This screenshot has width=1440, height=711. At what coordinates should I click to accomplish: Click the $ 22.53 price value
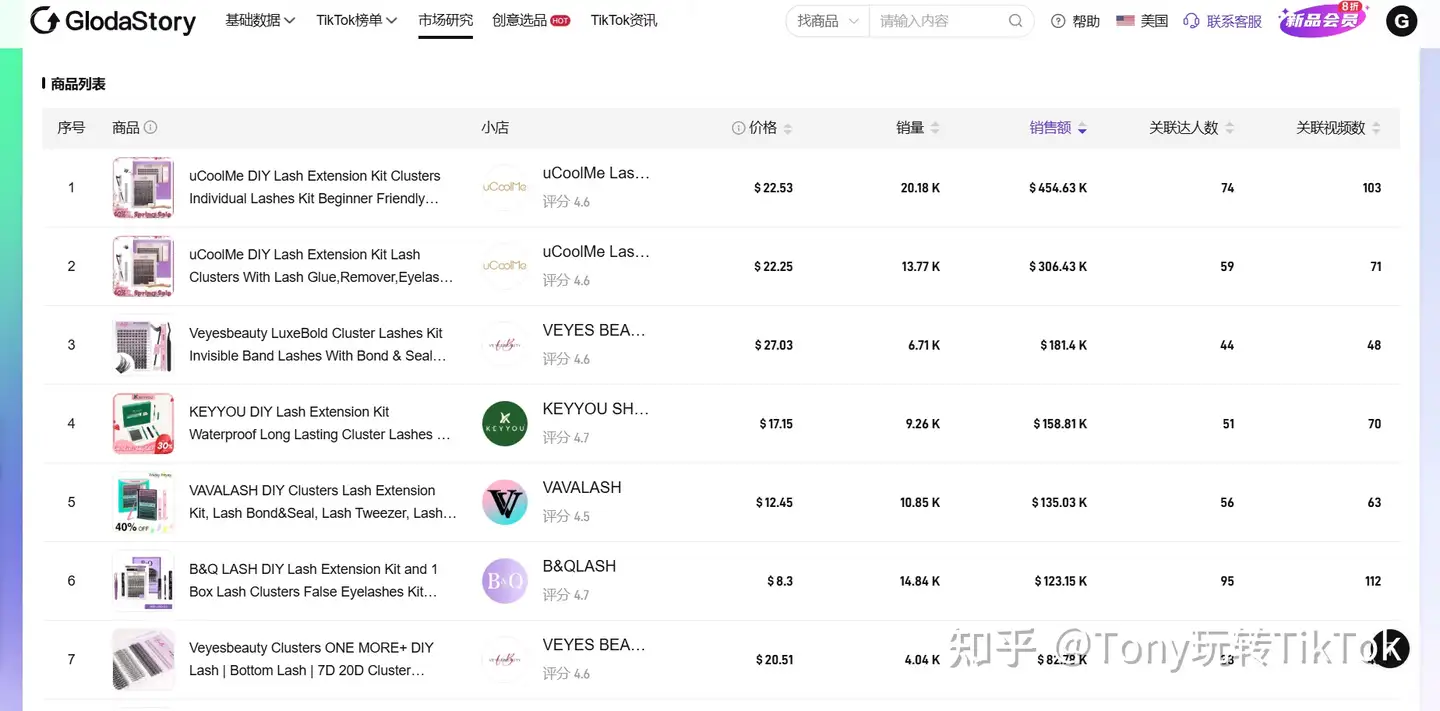(x=773, y=188)
